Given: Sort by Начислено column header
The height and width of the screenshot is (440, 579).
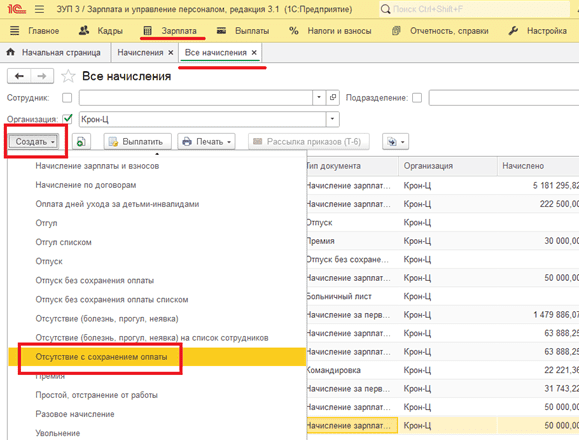Looking at the screenshot, I should [538, 166].
